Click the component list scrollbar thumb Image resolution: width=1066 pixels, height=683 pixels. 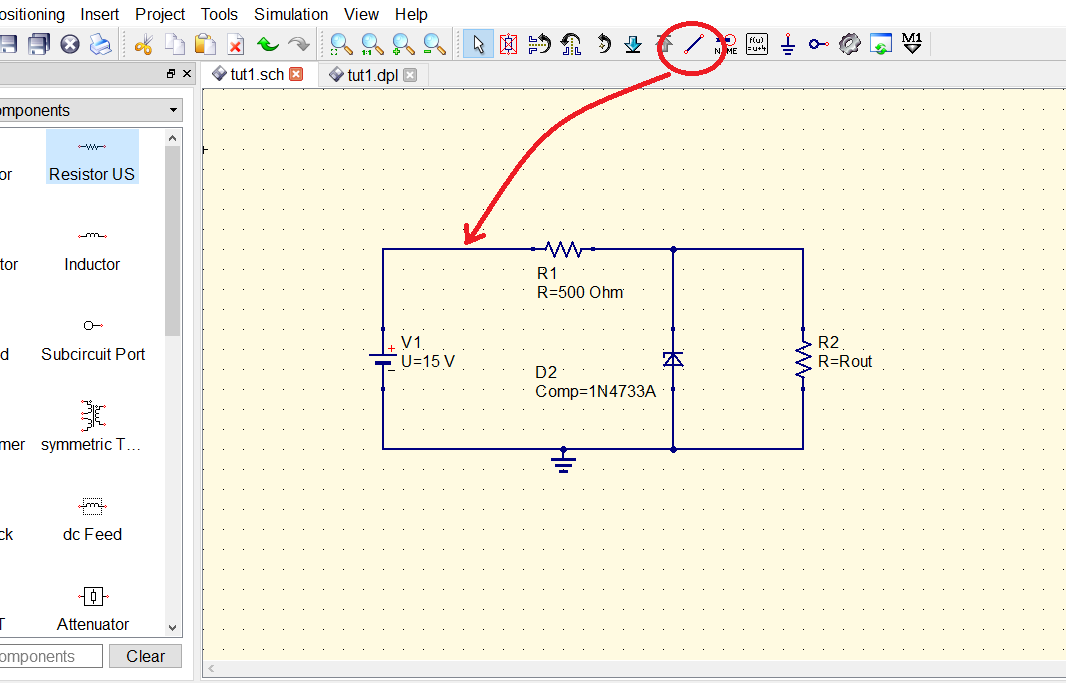point(173,241)
